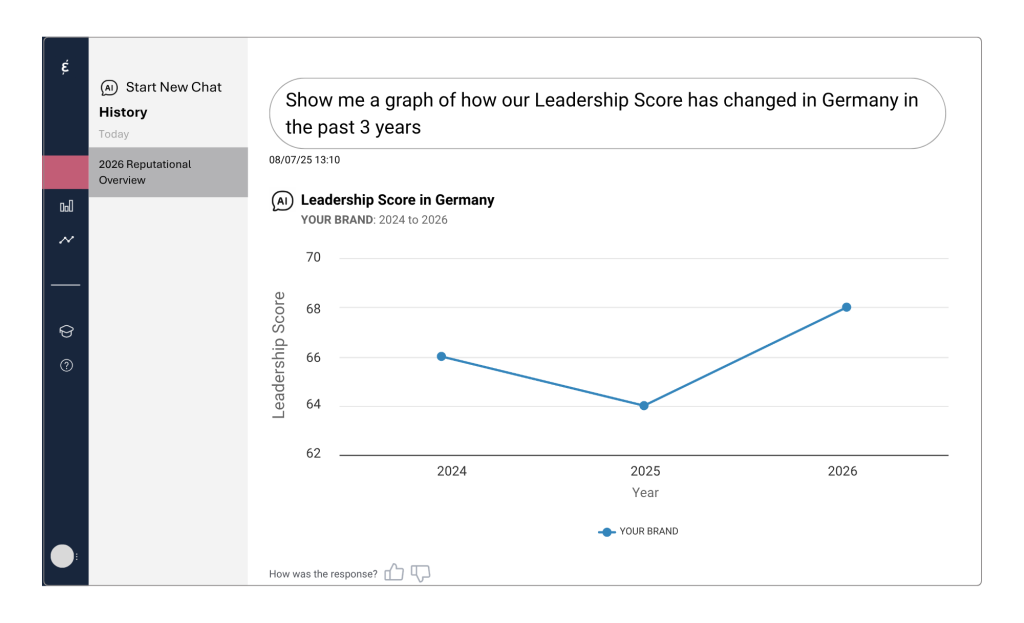Click the app logo at sidebar top
Screen dimensions: 1024x623
click(66, 68)
